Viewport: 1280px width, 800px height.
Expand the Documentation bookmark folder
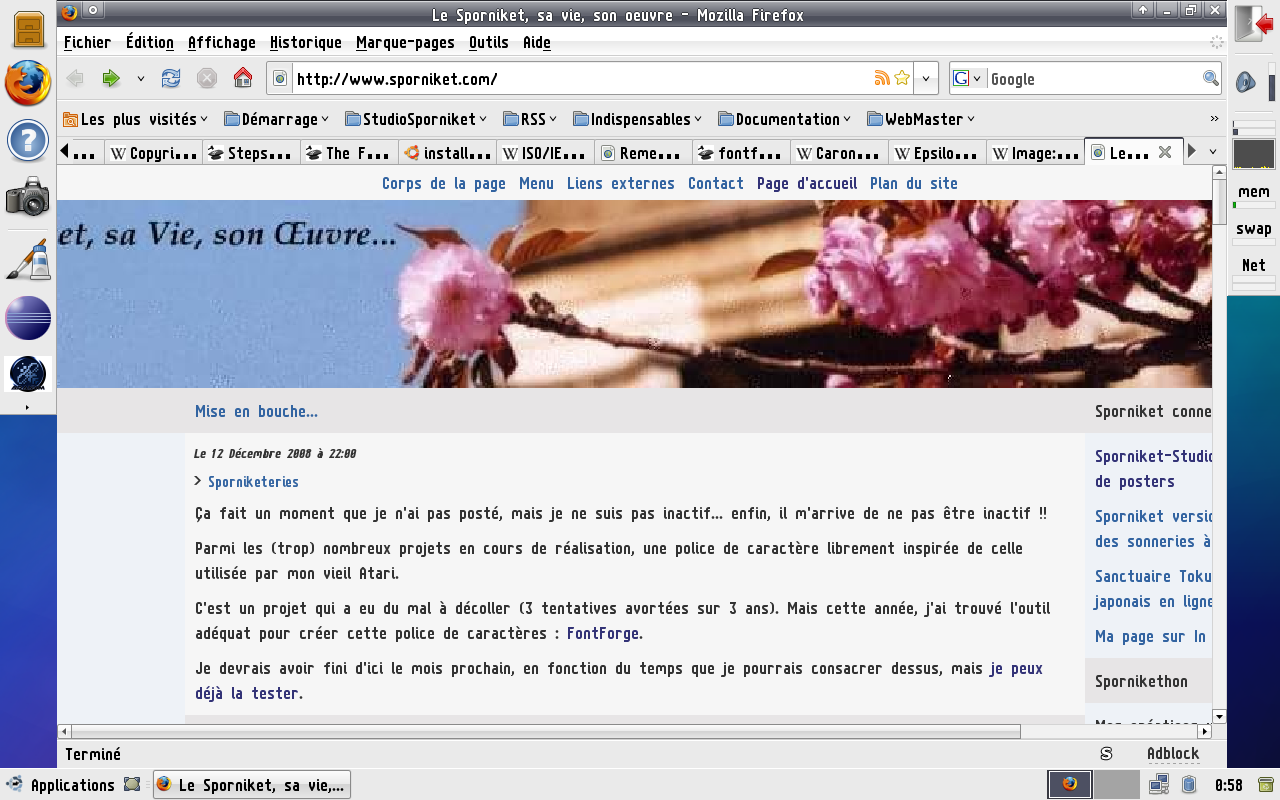point(784,119)
